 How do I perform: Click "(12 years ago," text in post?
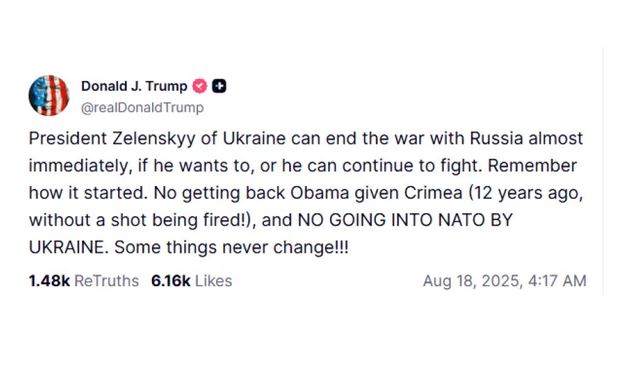click(526, 193)
